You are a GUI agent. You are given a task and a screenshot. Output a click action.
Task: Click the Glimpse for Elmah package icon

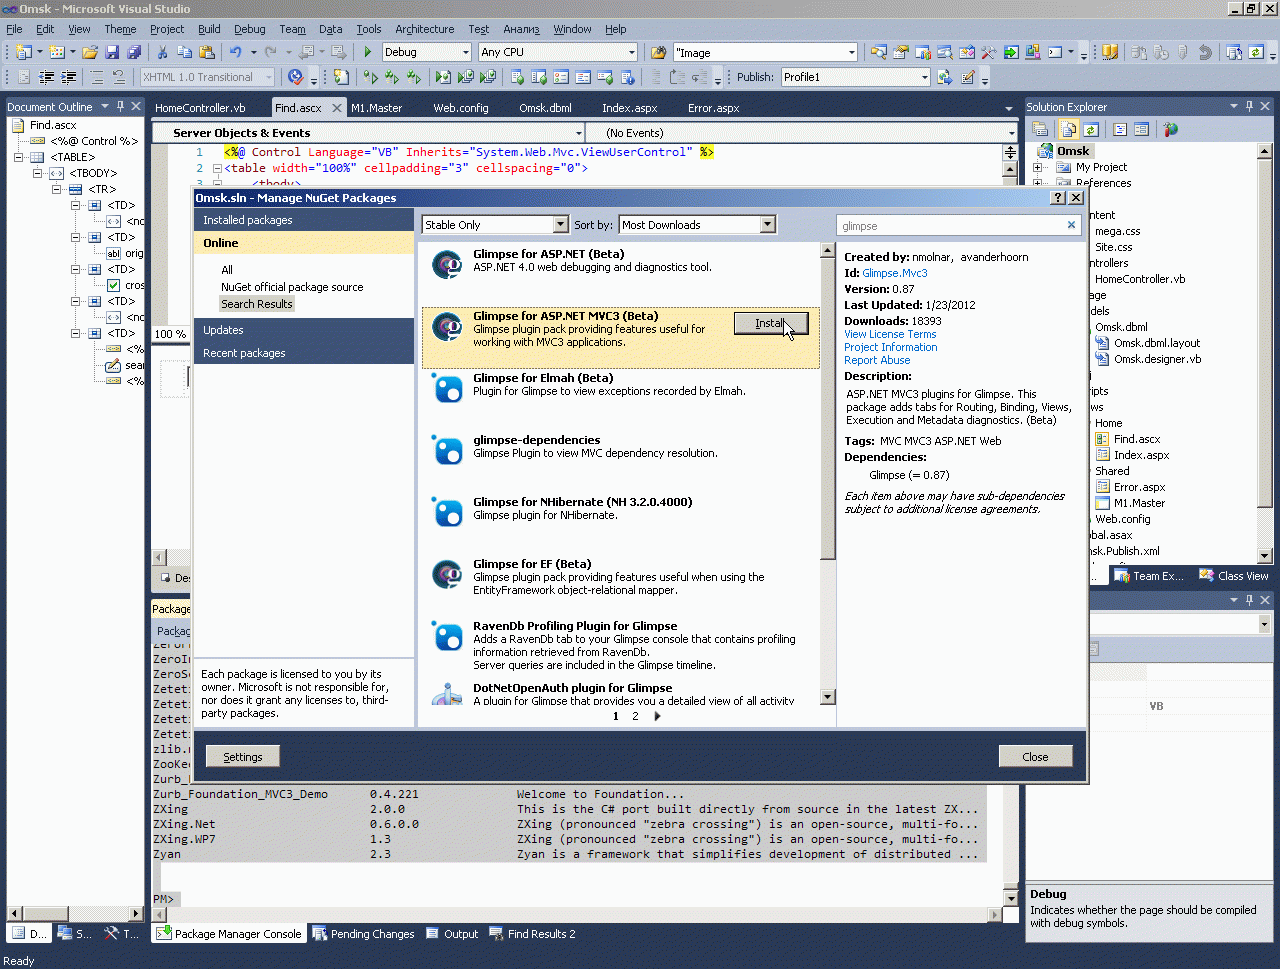pyautogui.click(x=447, y=388)
